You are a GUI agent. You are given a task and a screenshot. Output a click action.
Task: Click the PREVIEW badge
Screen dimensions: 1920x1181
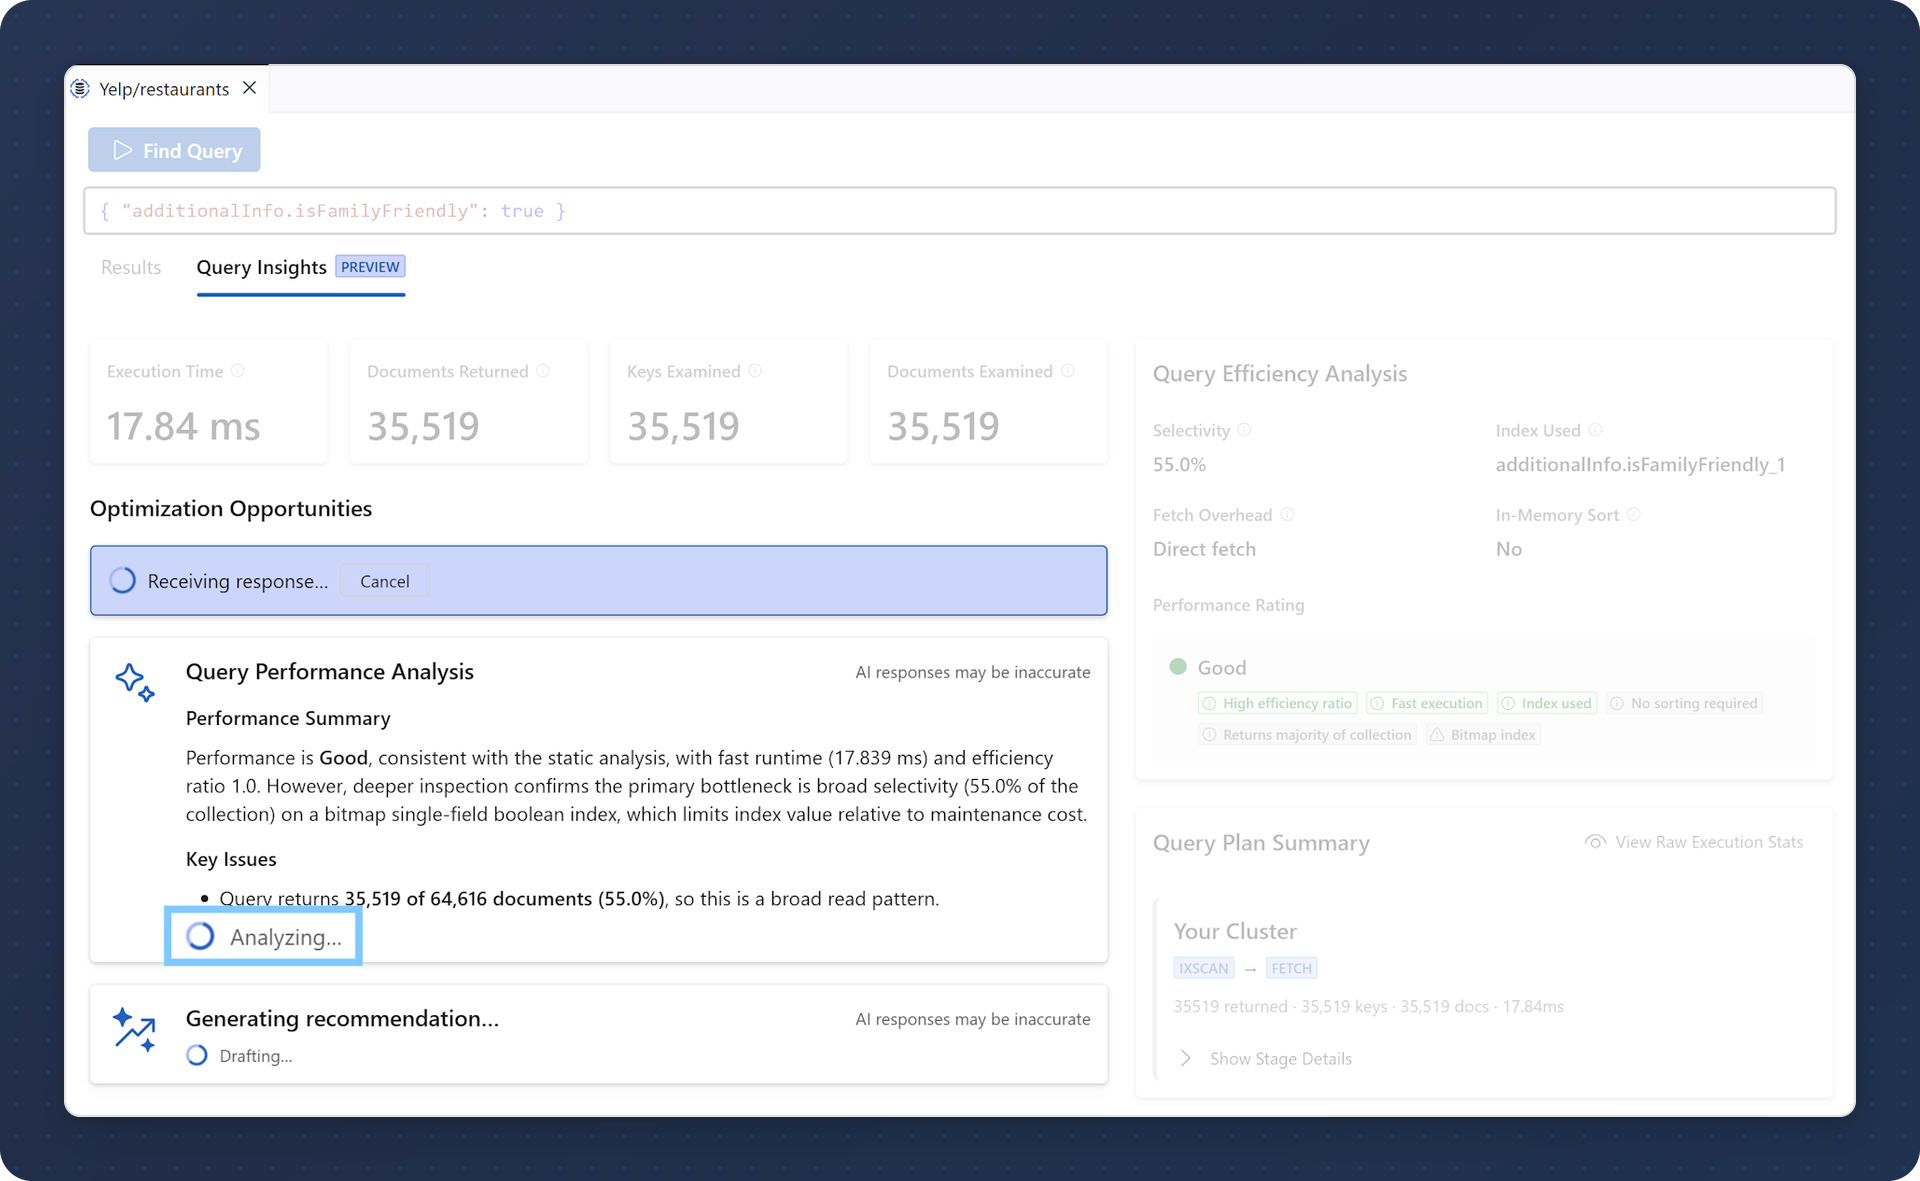point(370,267)
